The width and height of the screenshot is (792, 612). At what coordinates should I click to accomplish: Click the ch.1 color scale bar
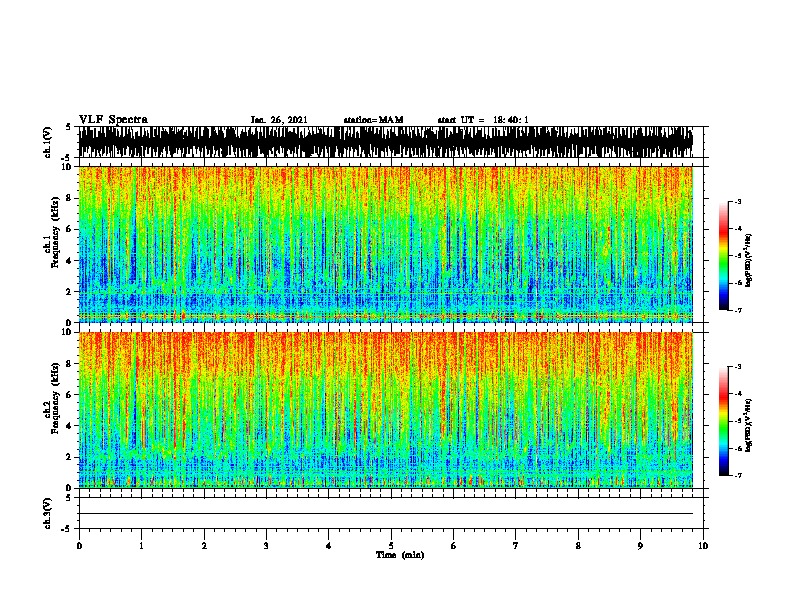(x=724, y=256)
